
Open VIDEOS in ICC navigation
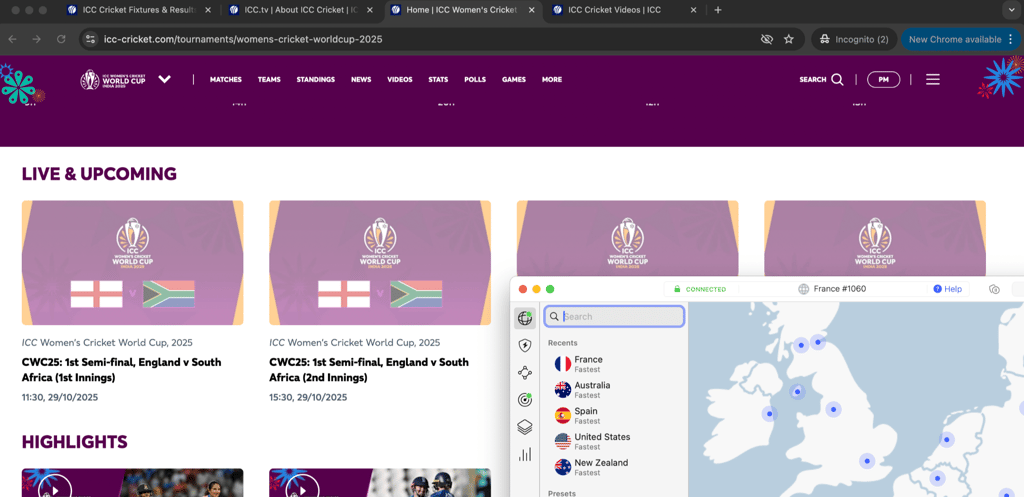coord(400,80)
